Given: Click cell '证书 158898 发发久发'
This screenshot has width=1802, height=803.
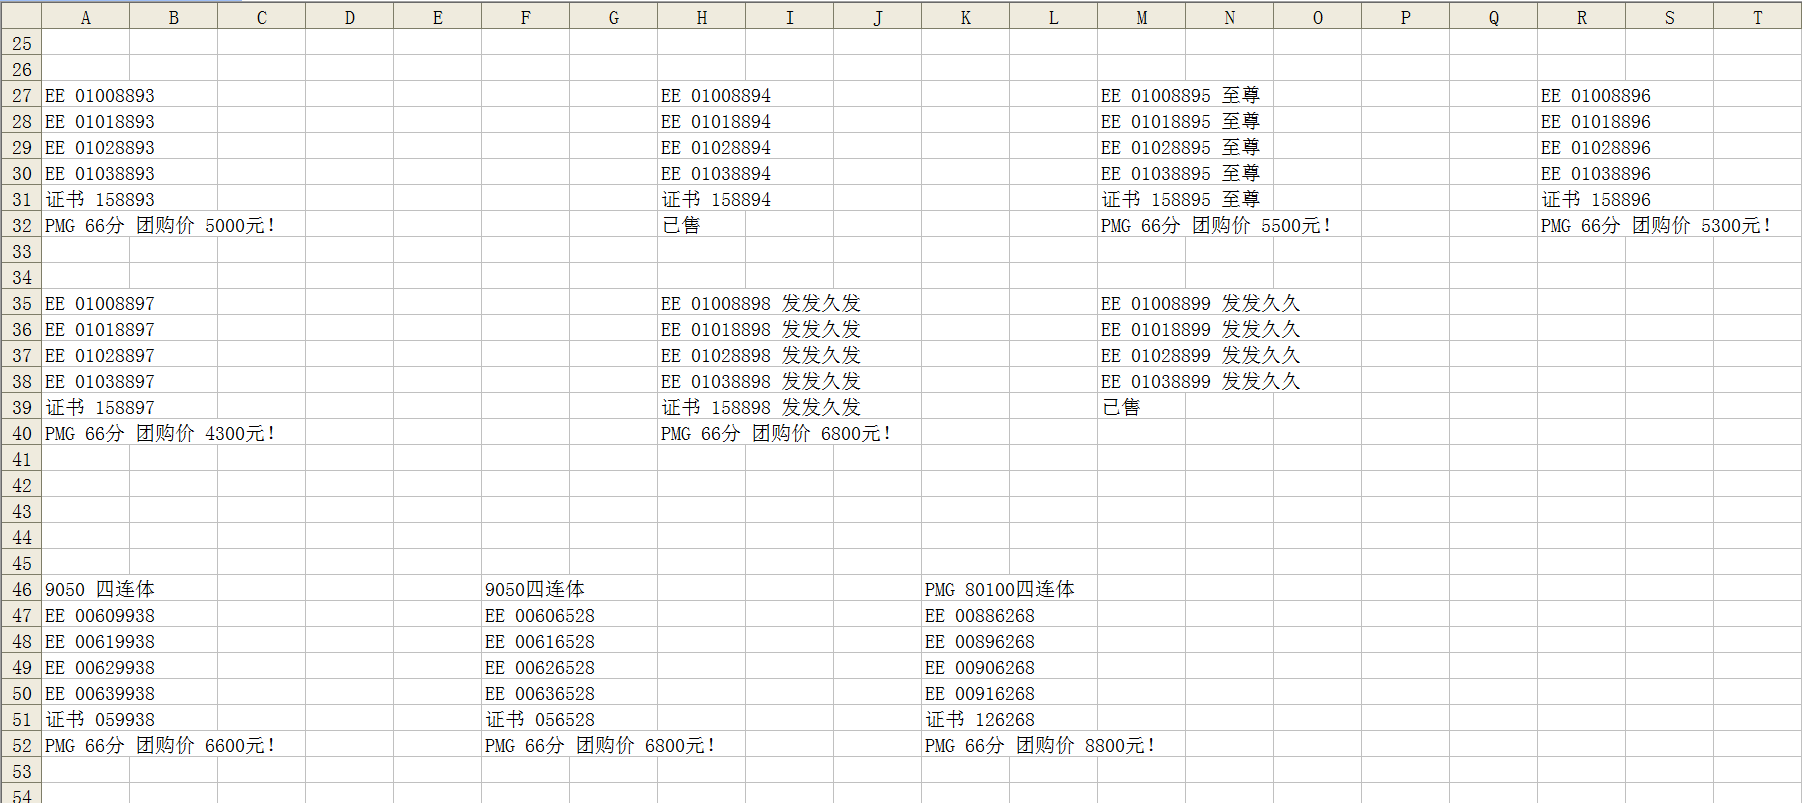Looking at the screenshot, I should coord(761,407).
